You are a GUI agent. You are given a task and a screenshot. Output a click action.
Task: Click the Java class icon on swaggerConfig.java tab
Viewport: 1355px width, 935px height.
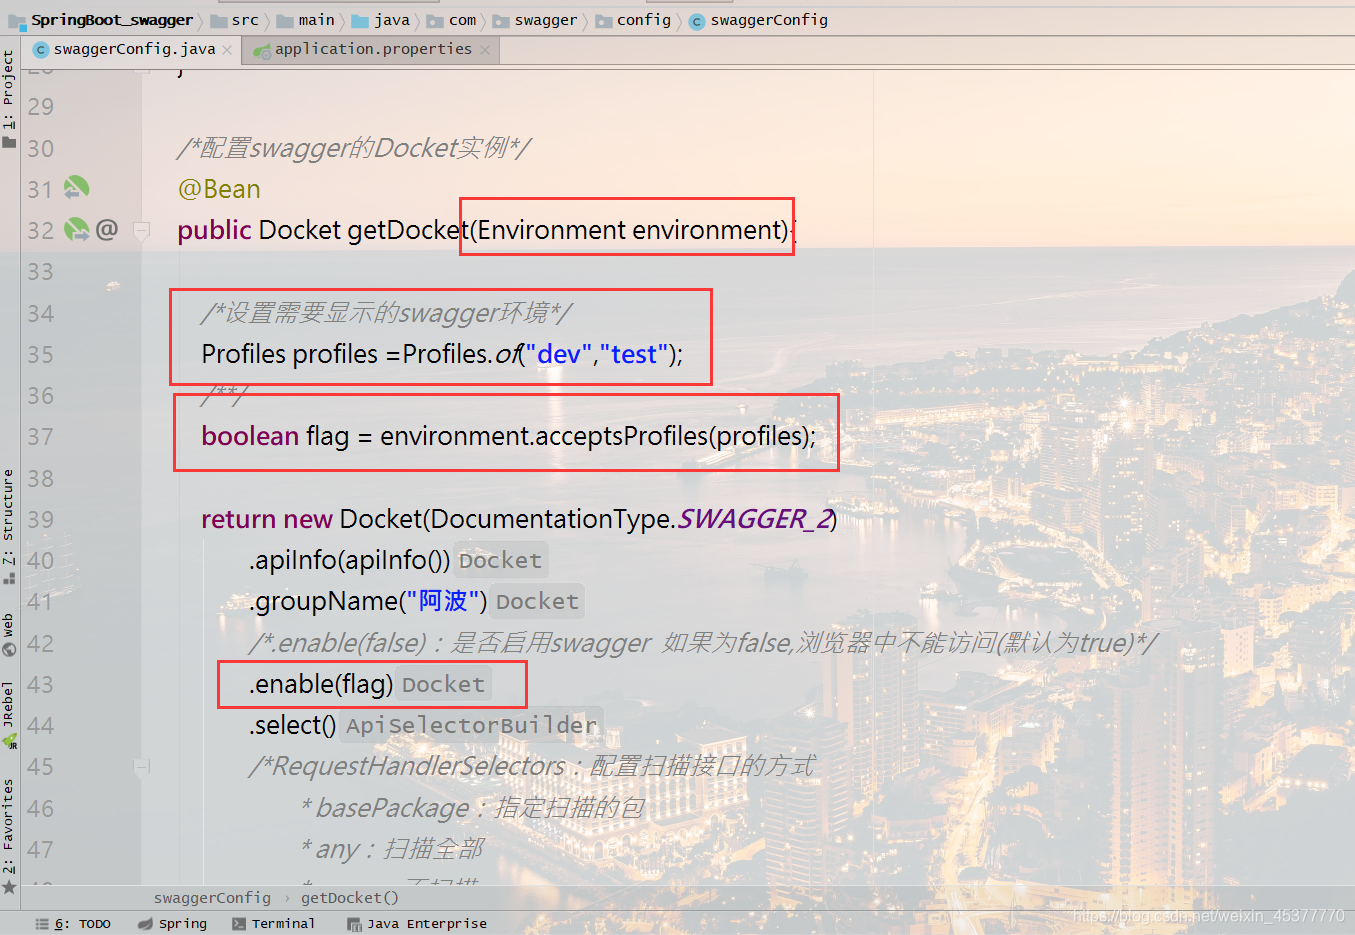tap(41, 50)
